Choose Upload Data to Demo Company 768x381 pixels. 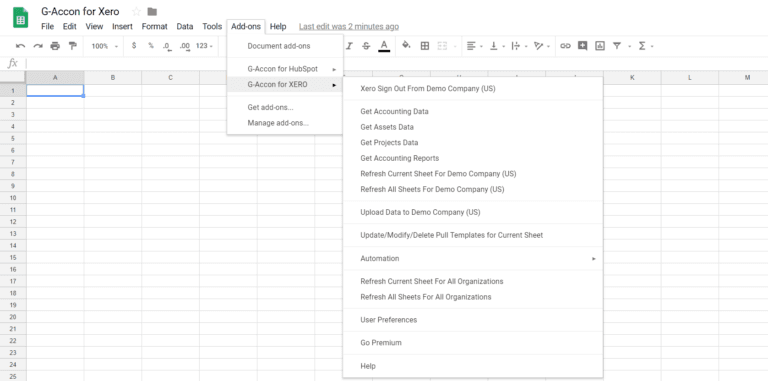tap(473, 212)
